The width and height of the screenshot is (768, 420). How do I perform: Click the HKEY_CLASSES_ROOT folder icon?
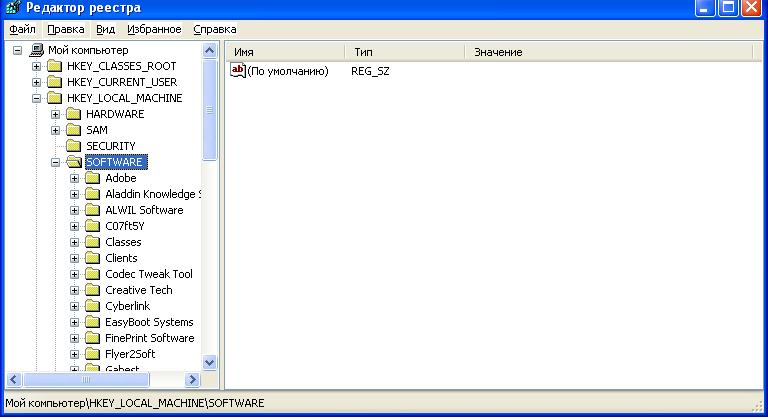56,66
